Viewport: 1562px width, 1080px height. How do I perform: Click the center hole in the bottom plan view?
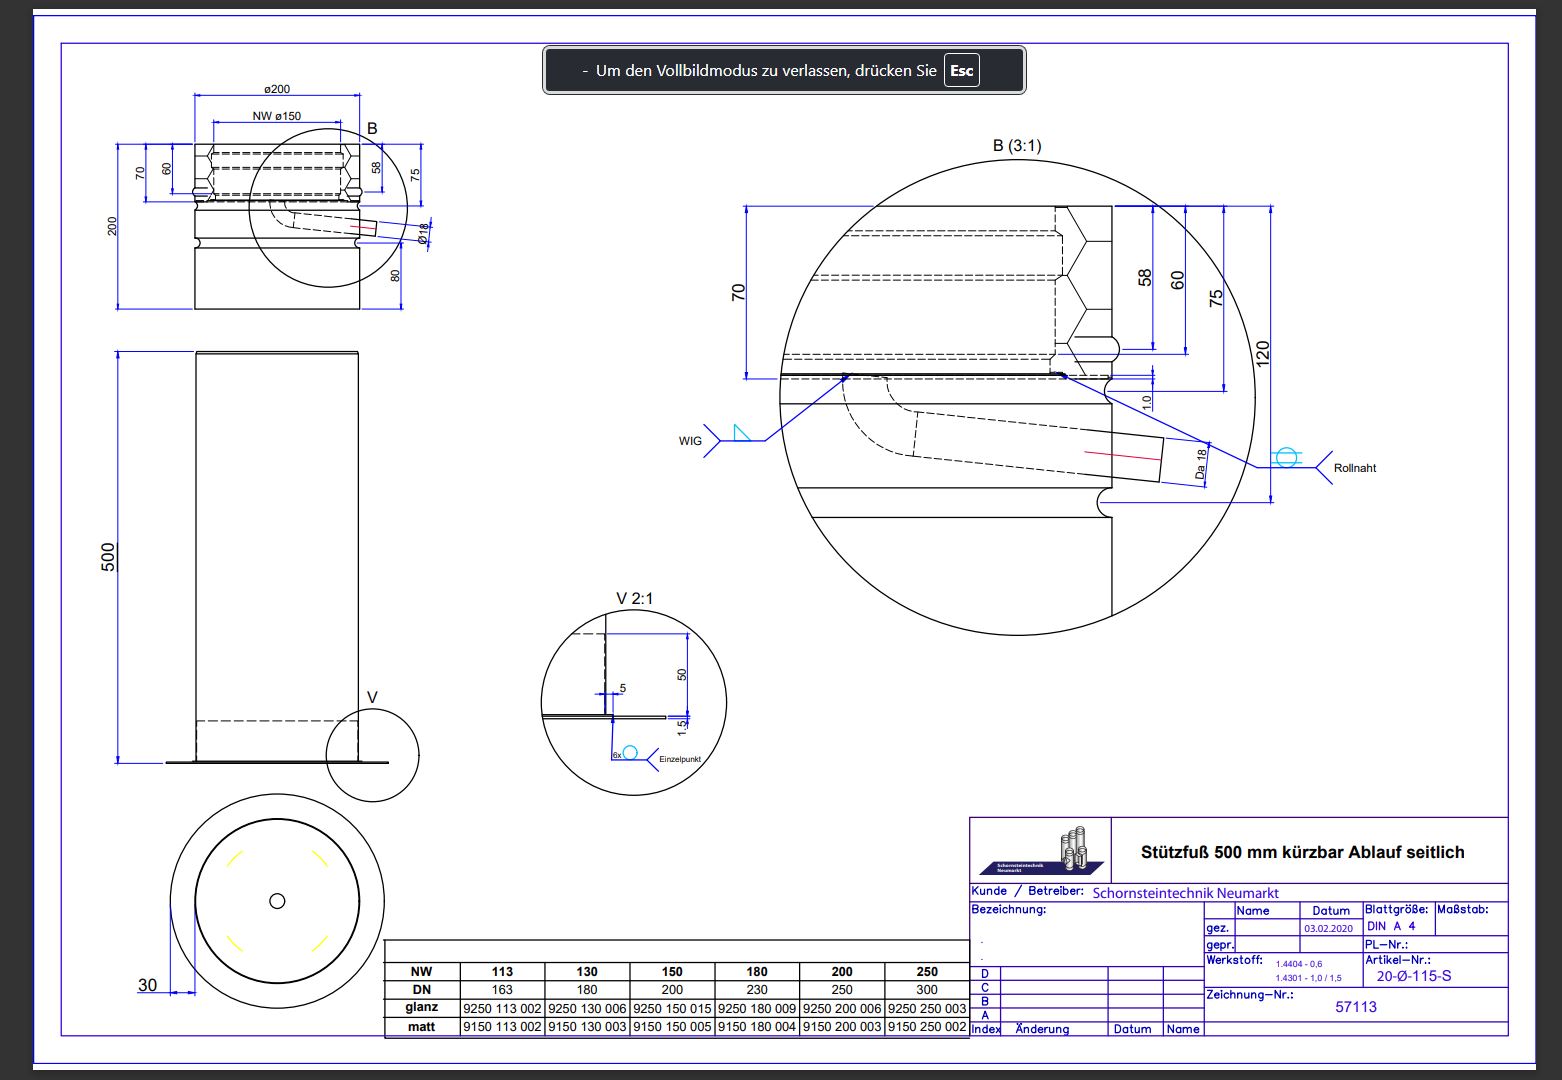tap(277, 901)
